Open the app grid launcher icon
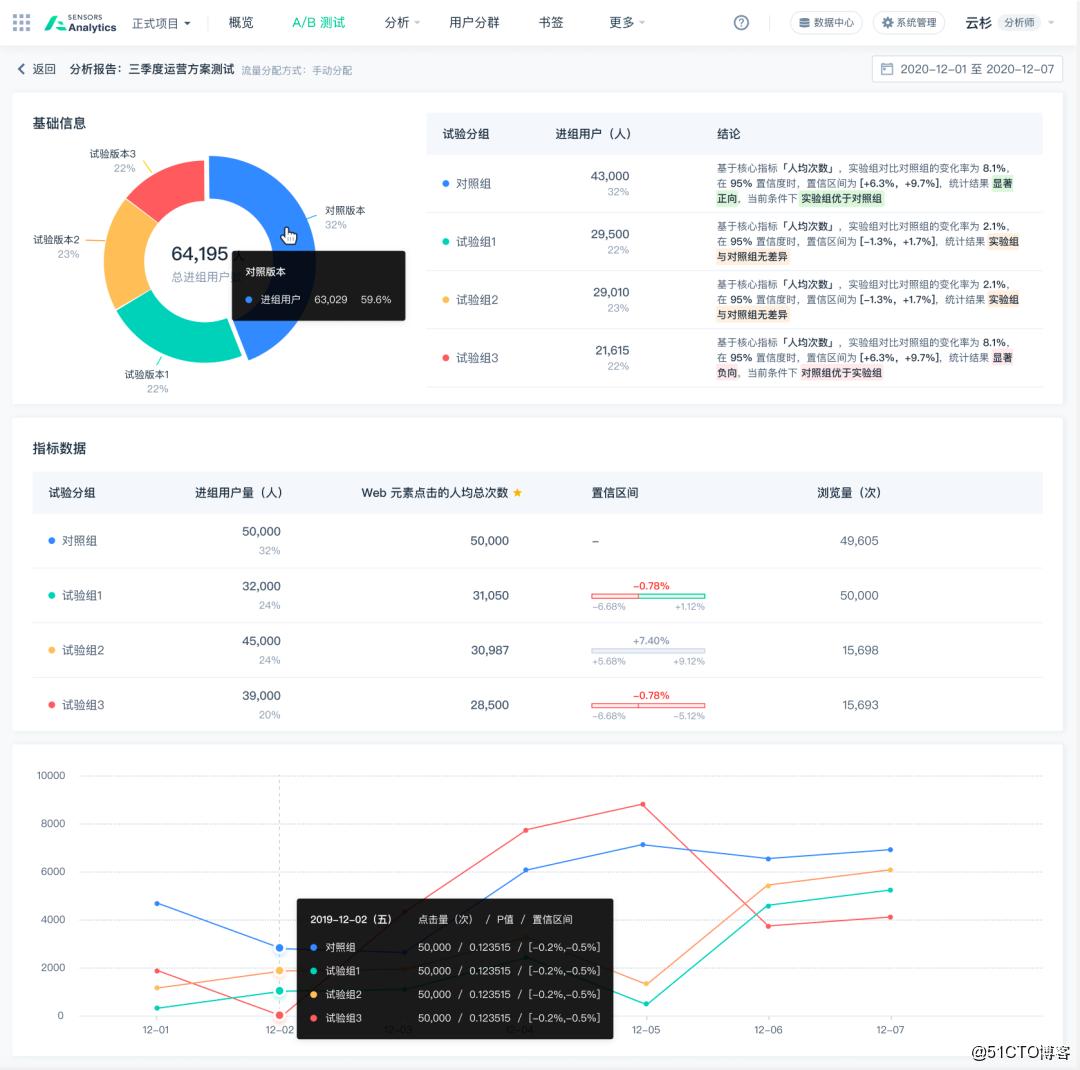This screenshot has width=1080, height=1070. click(21, 23)
